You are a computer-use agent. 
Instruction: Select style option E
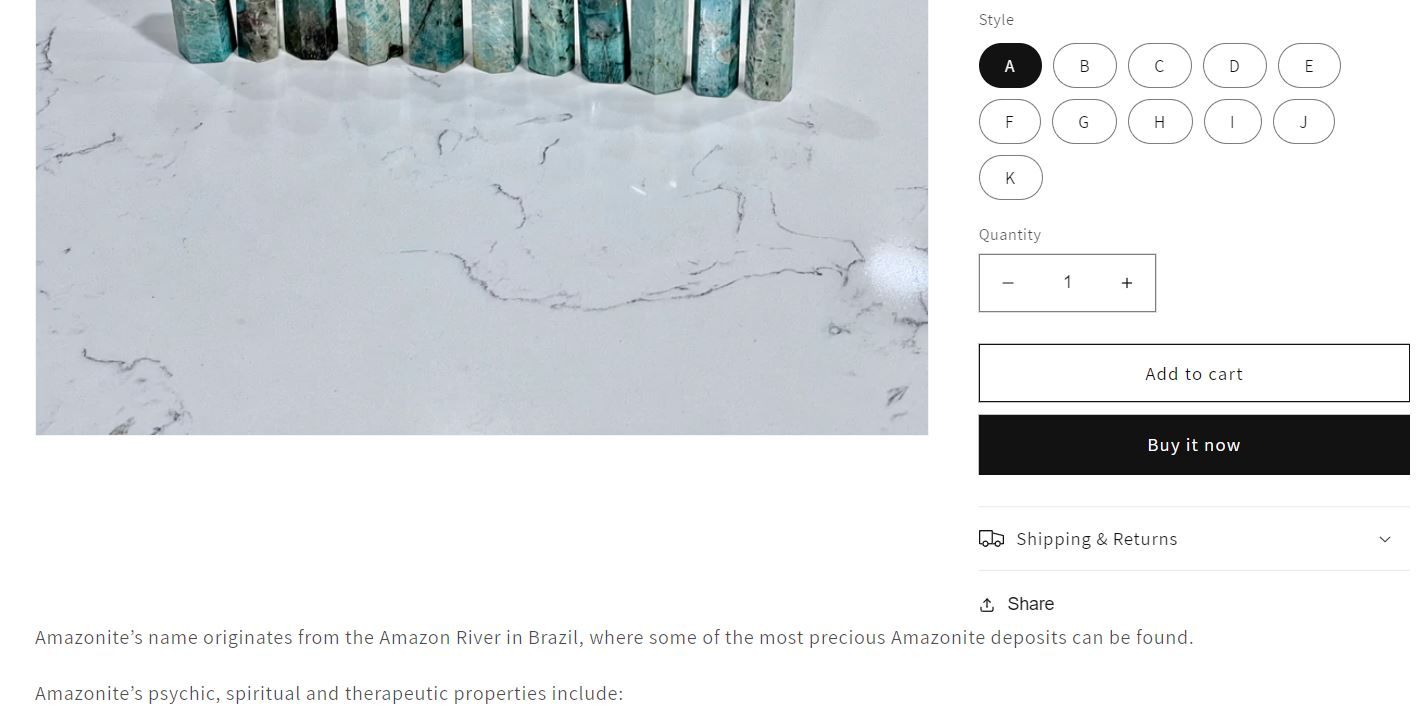1309,66
